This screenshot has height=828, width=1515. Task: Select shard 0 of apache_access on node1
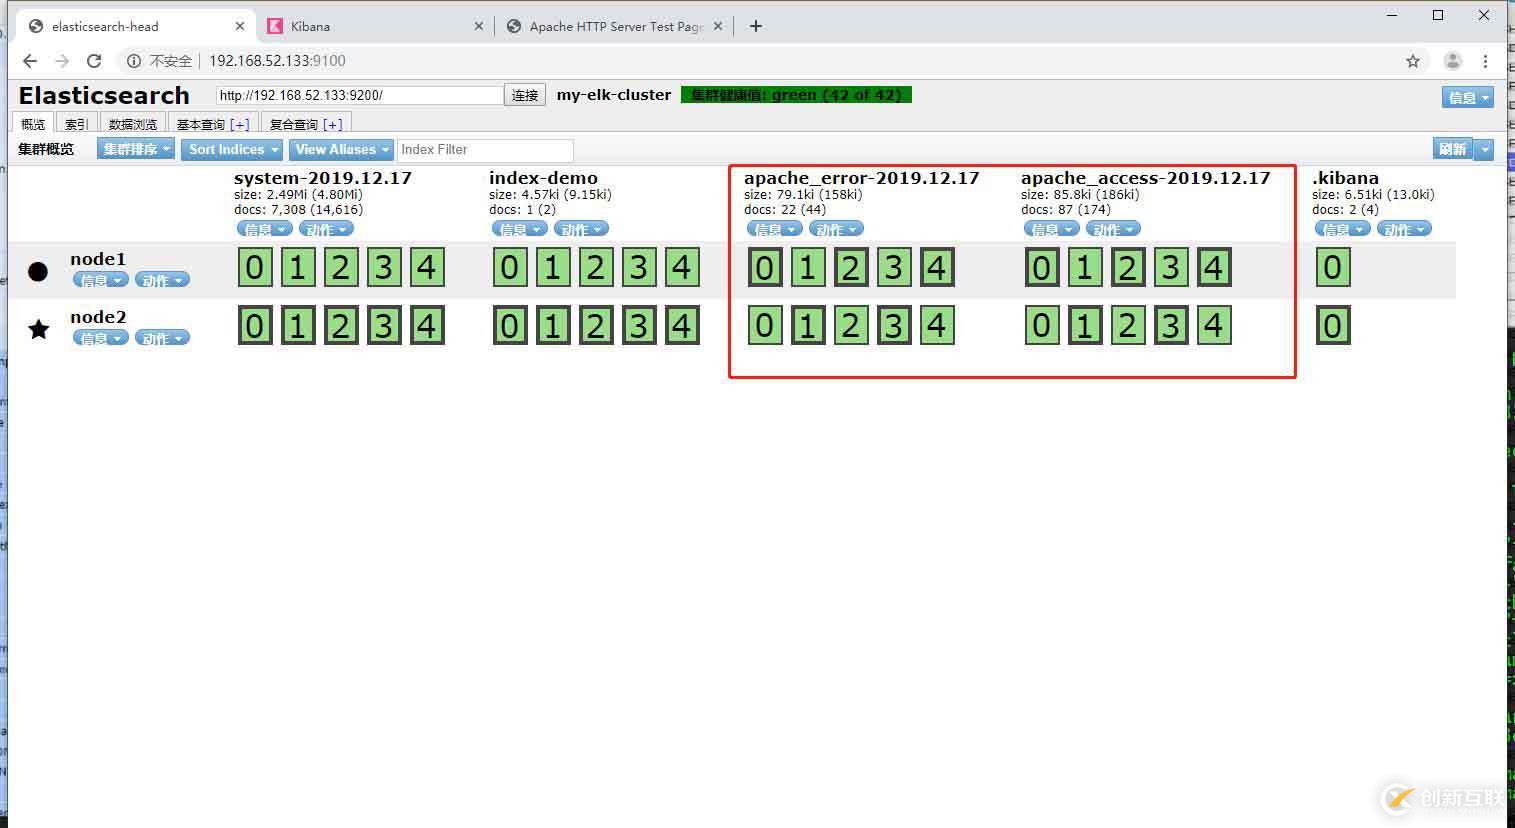tap(1042, 268)
